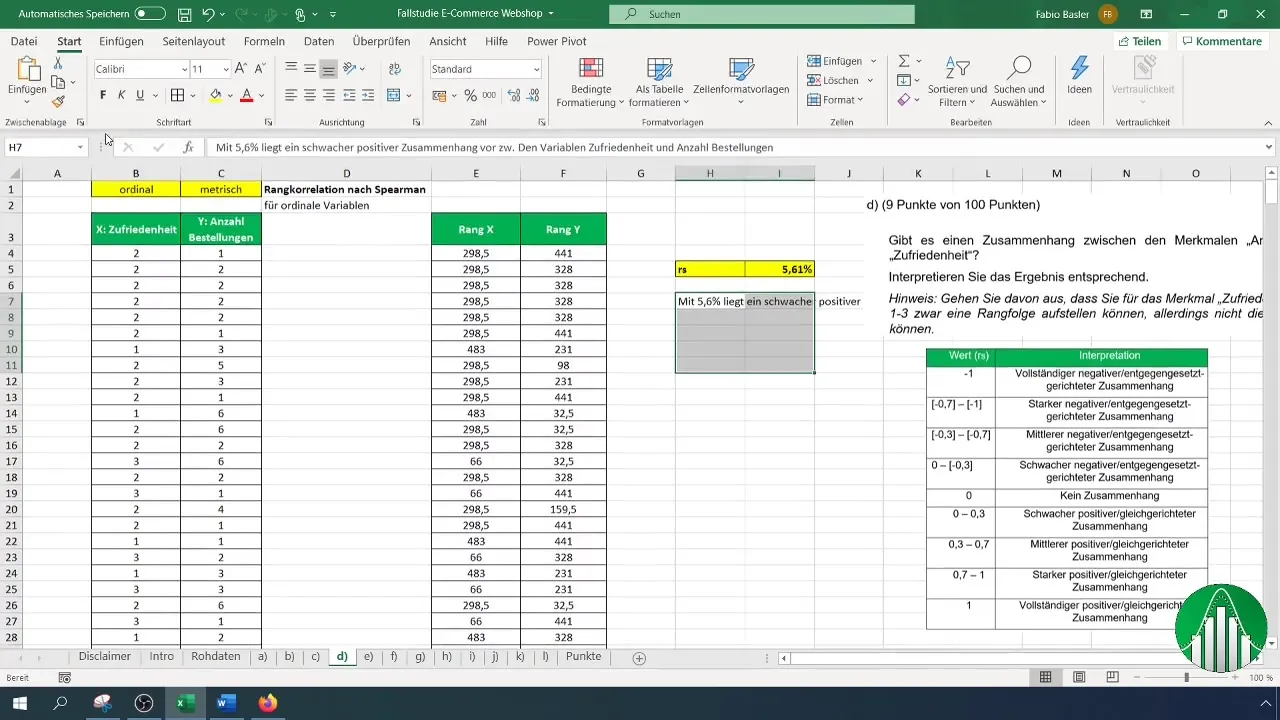Viewport: 1280px width, 720px height.
Task: Open the Einfügen ribbon tab
Action: 121,41
